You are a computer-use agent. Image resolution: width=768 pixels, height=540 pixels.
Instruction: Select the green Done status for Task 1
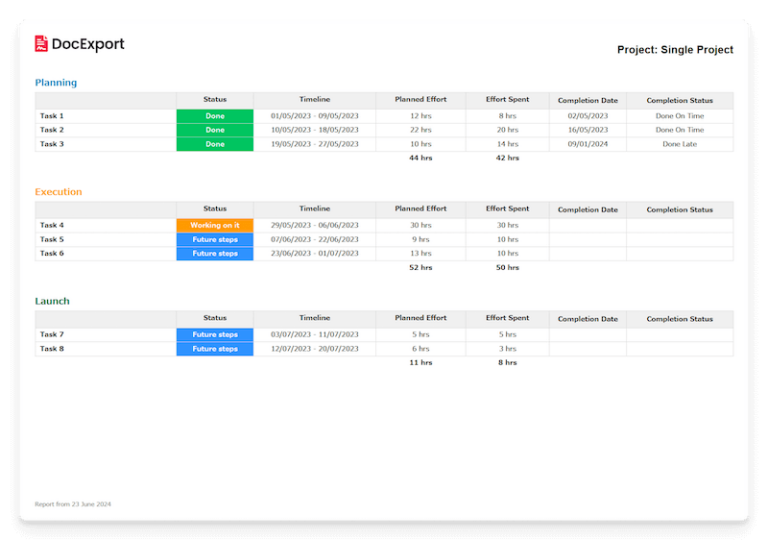[x=215, y=116]
